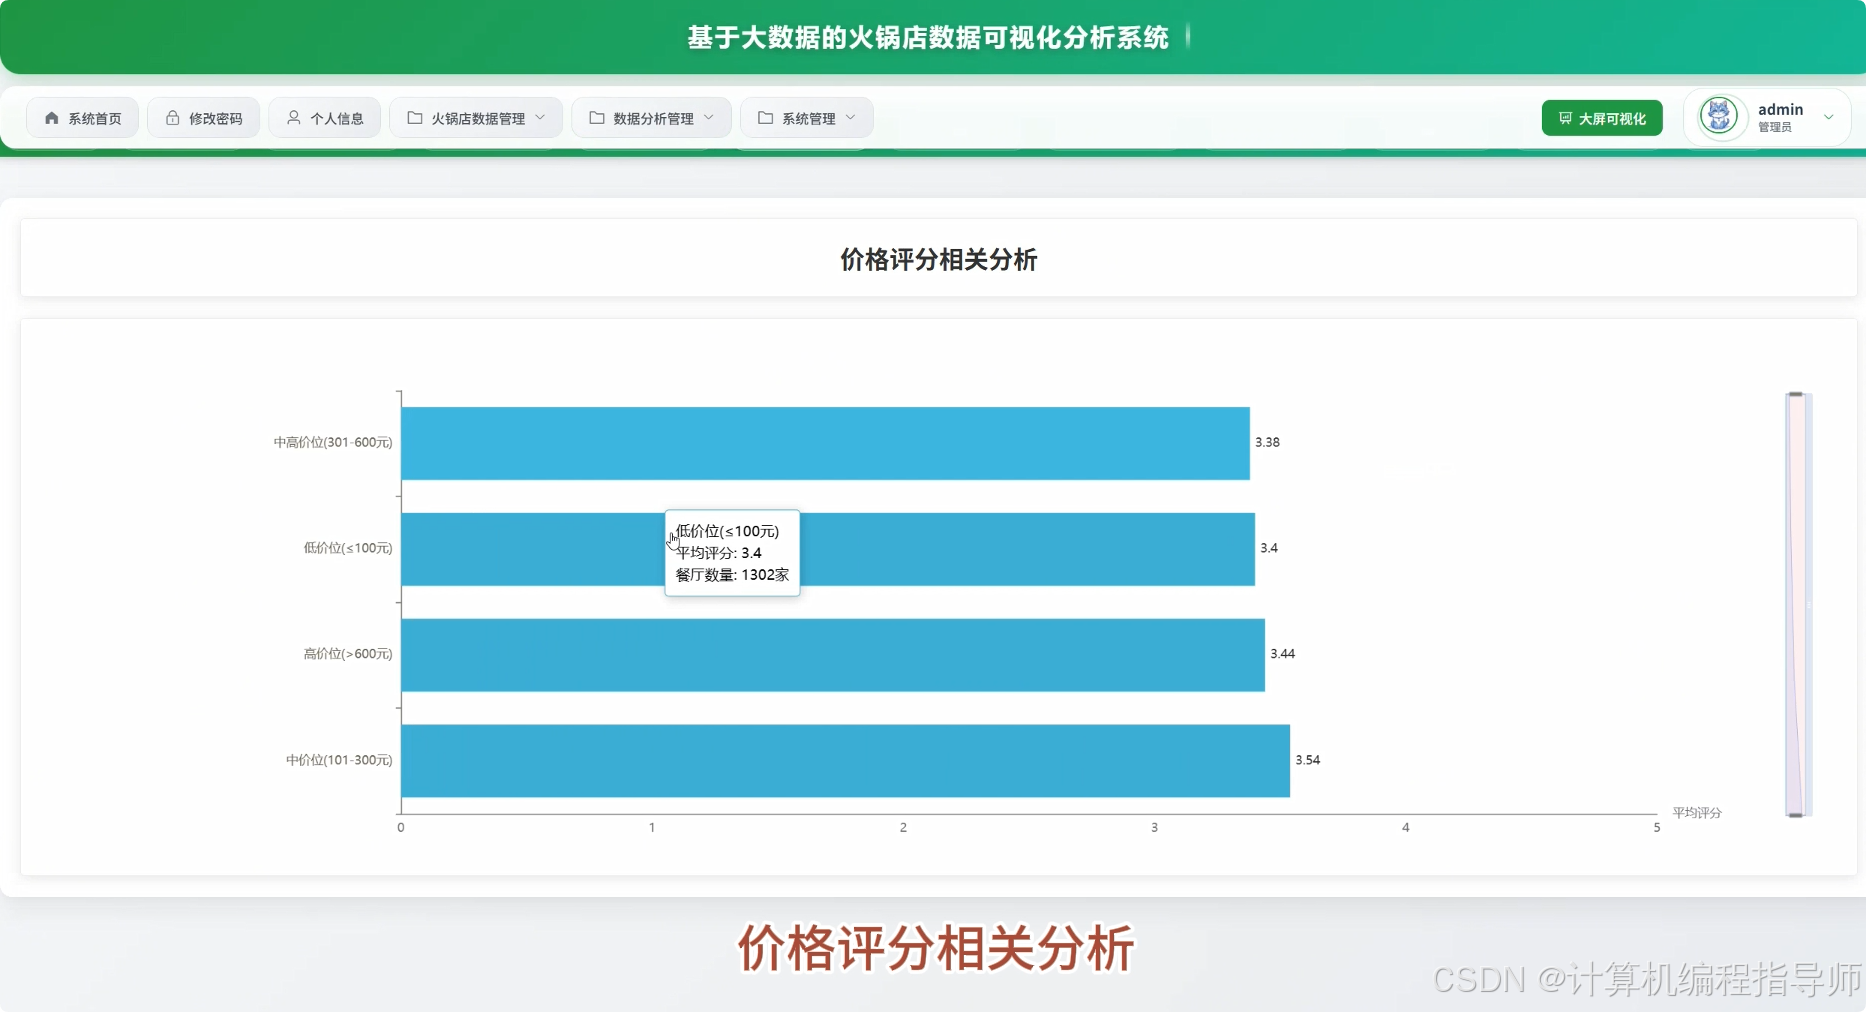This screenshot has height=1012, width=1866.
Task: Expand the 数据分析管理 chevron
Action: tap(710, 118)
